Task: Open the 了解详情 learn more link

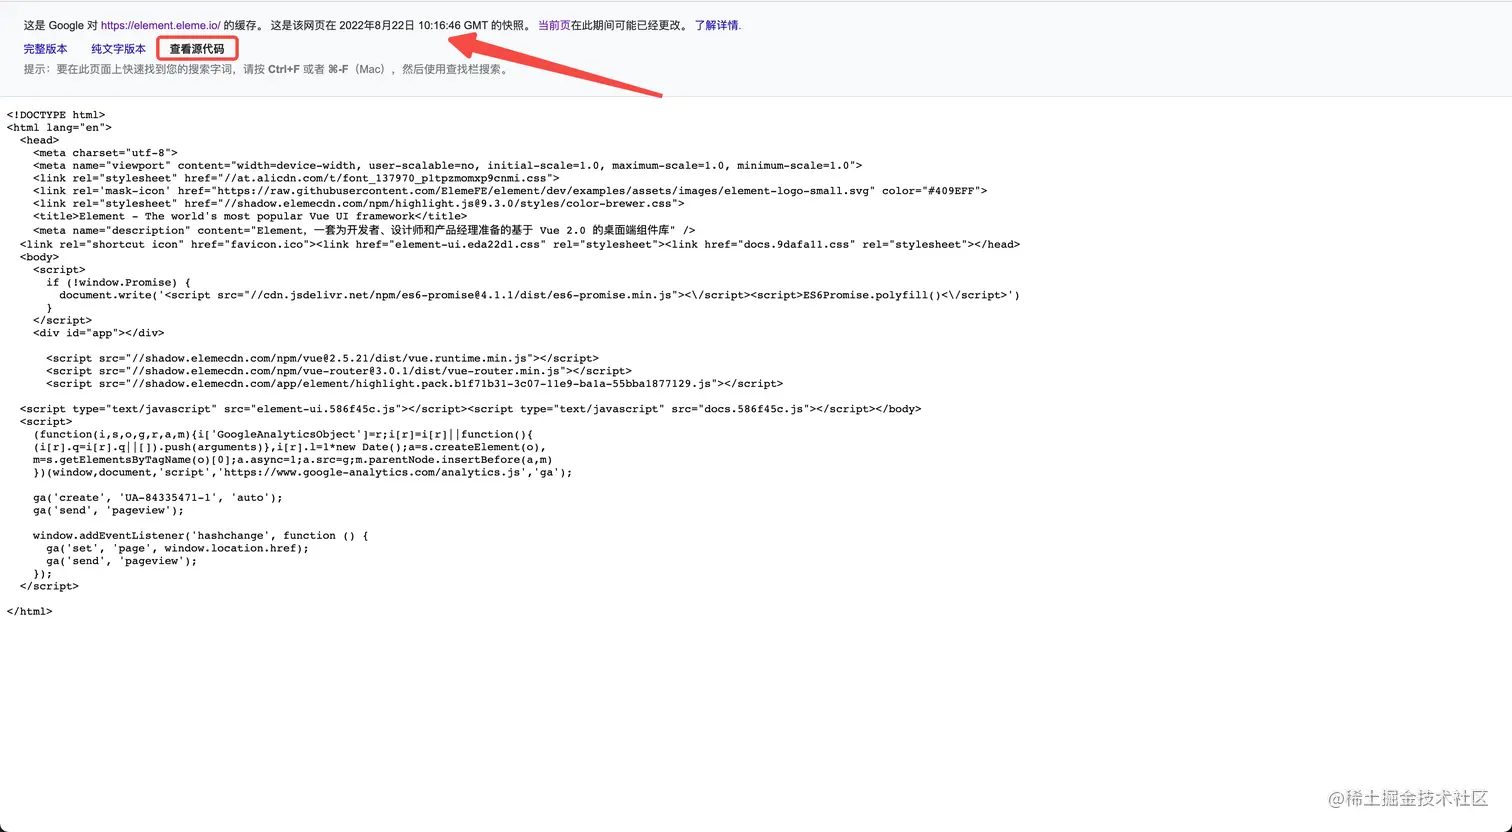Action: coord(717,25)
